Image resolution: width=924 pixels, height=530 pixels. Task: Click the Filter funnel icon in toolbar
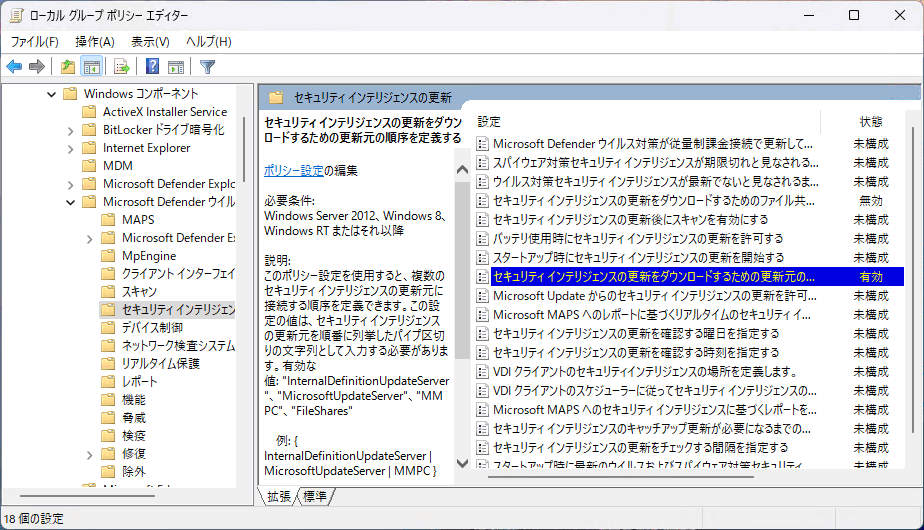click(207, 67)
